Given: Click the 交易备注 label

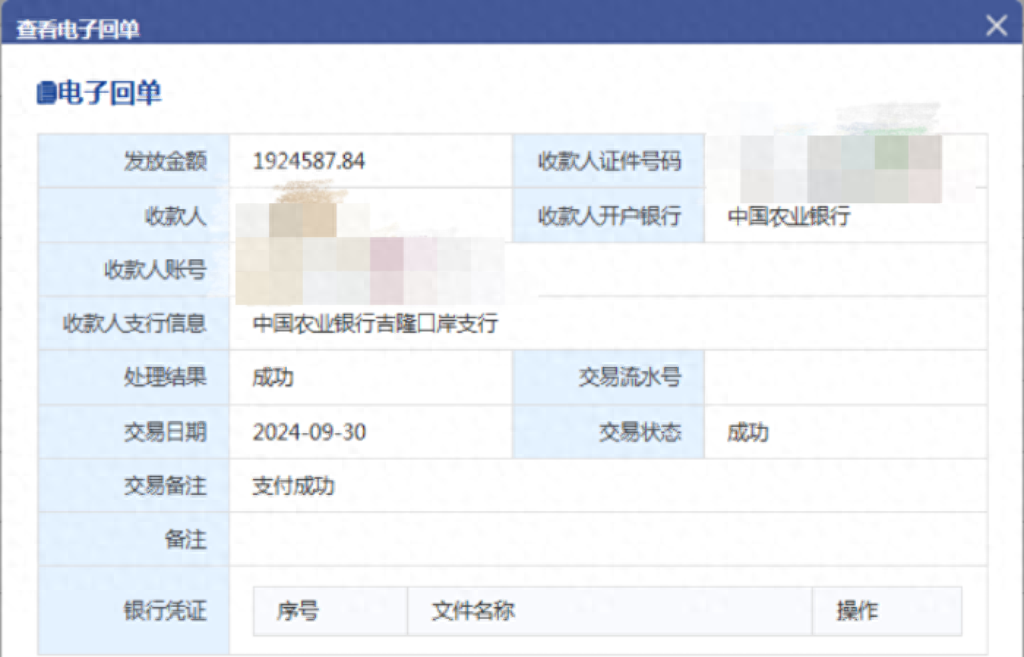Looking at the screenshot, I should click(165, 485).
